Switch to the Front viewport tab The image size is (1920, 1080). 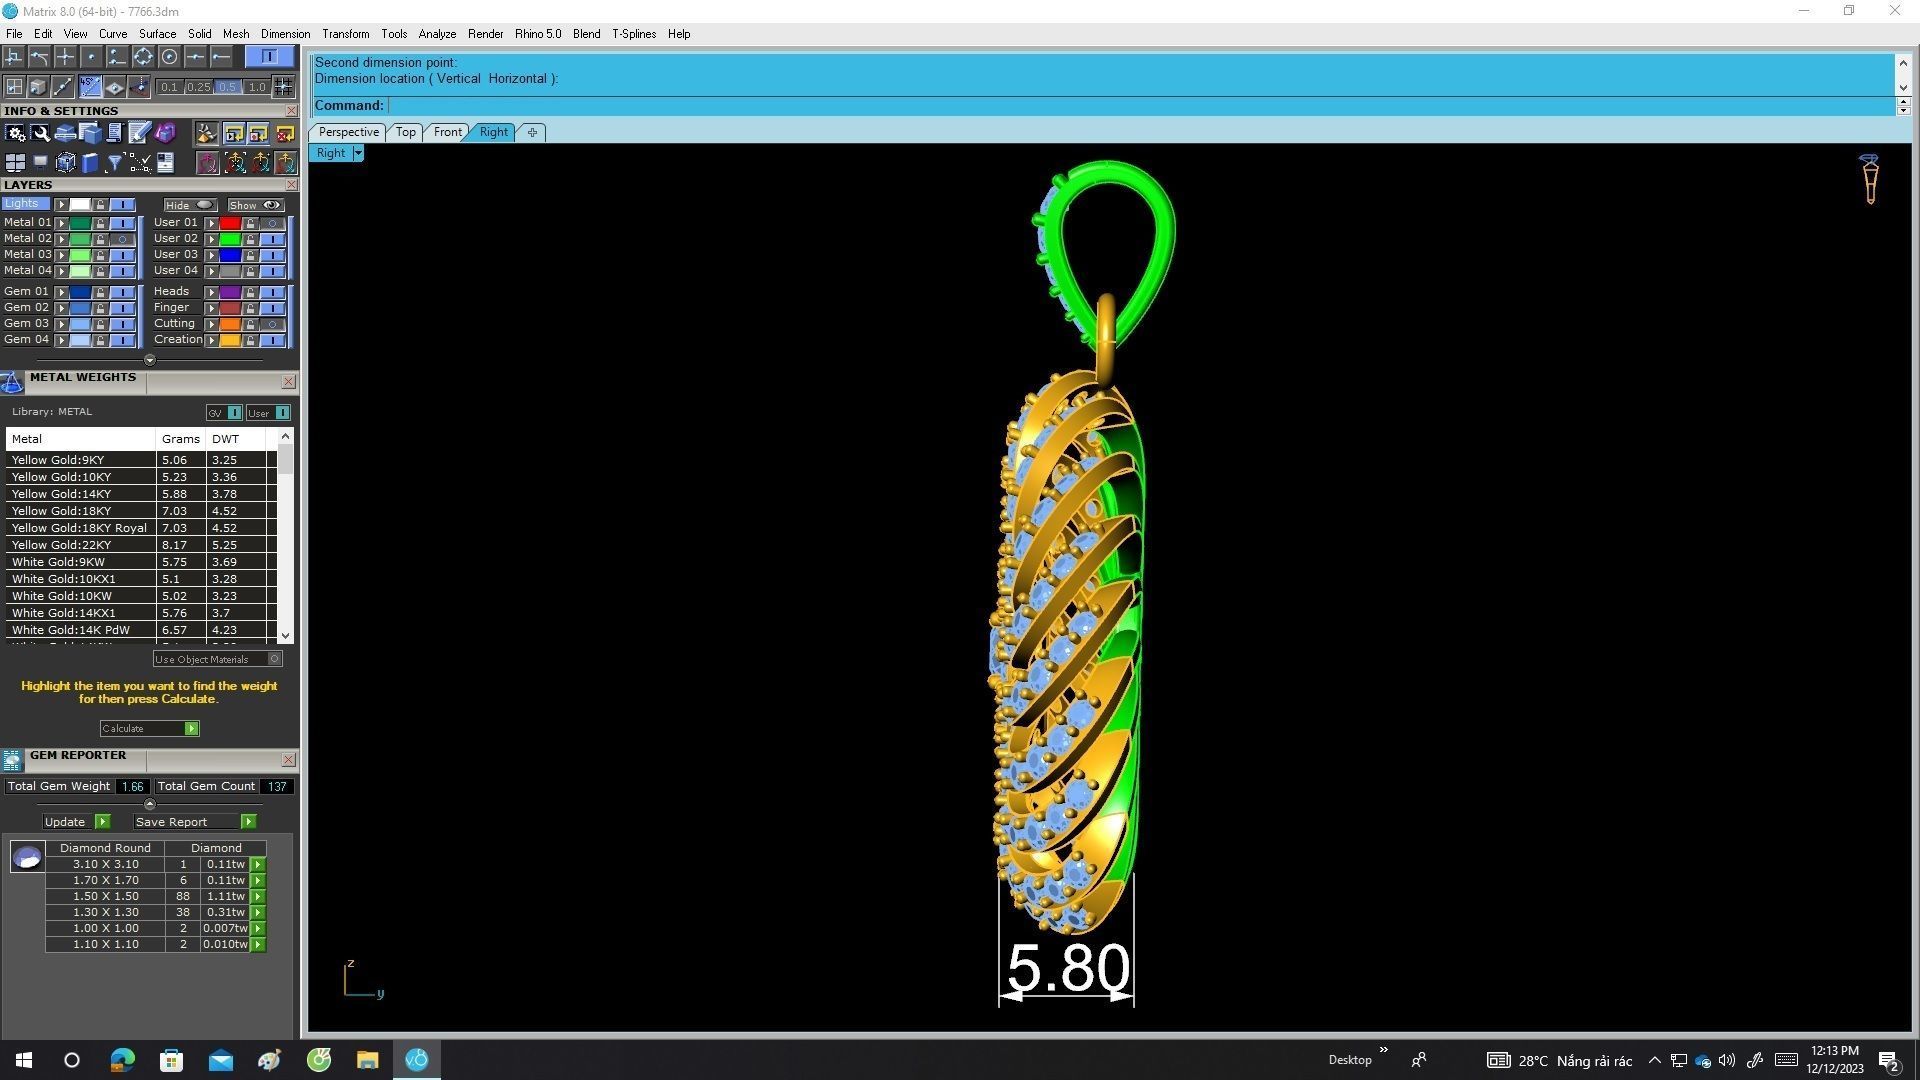tap(447, 132)
